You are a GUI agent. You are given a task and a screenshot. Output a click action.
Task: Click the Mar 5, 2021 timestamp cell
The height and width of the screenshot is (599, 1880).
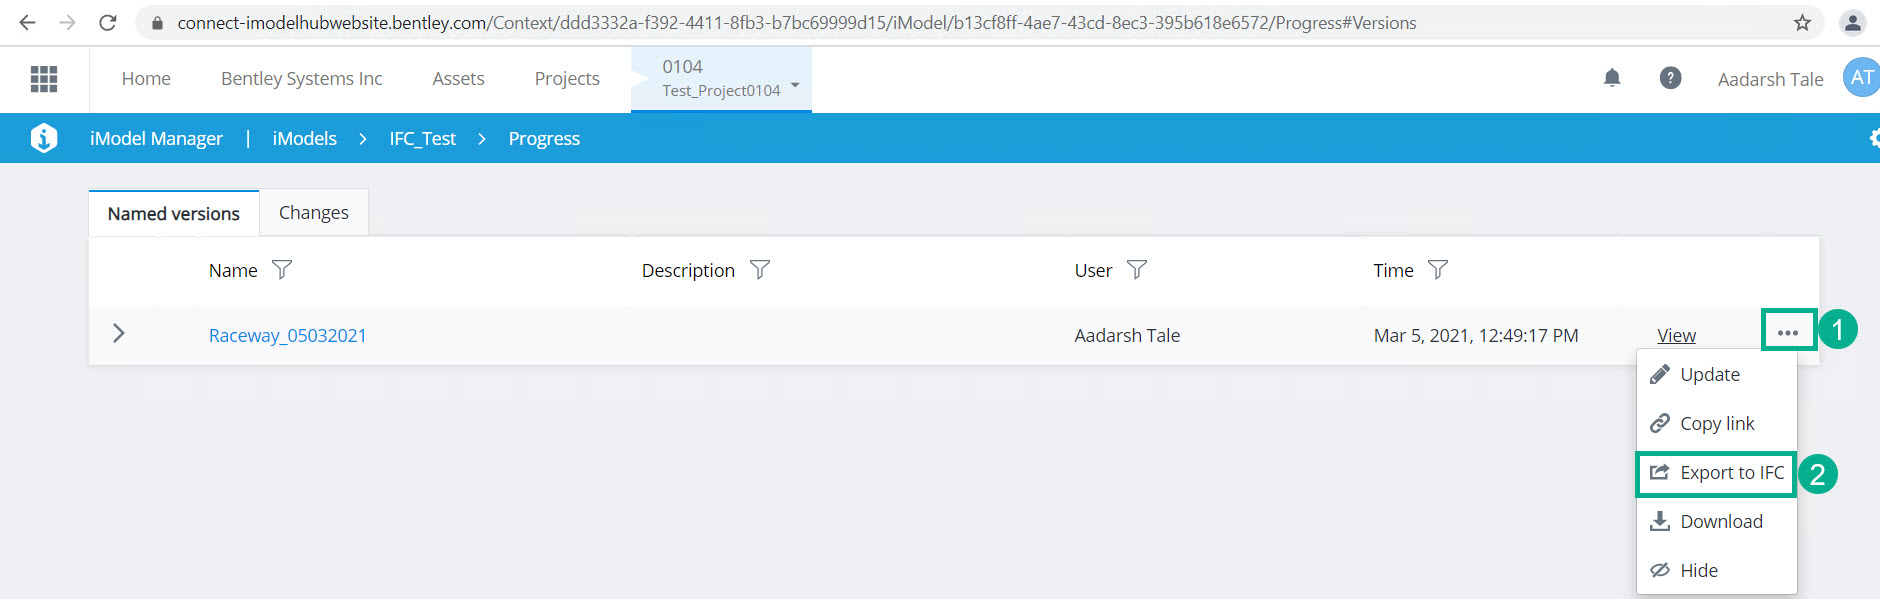tap(1476, 335)
